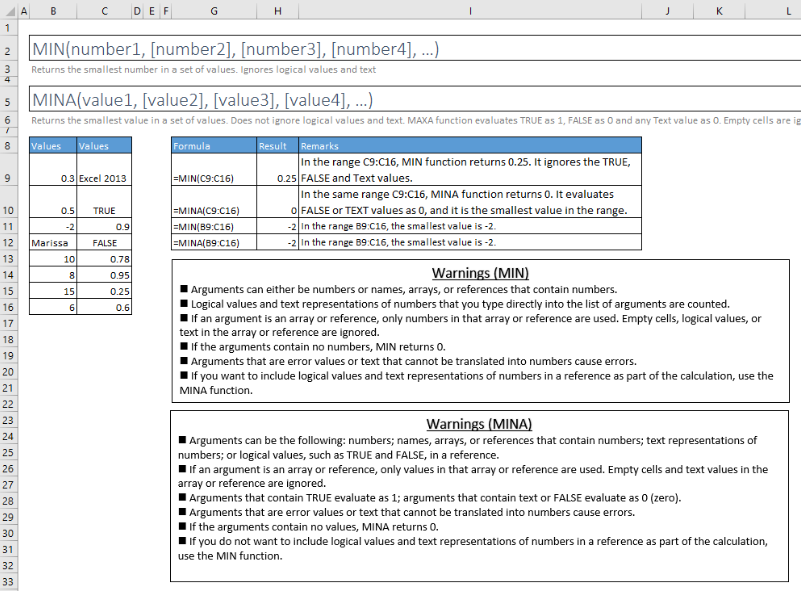Click the =MINA(C9:C16) formula cell

click(x=214, y=202)
